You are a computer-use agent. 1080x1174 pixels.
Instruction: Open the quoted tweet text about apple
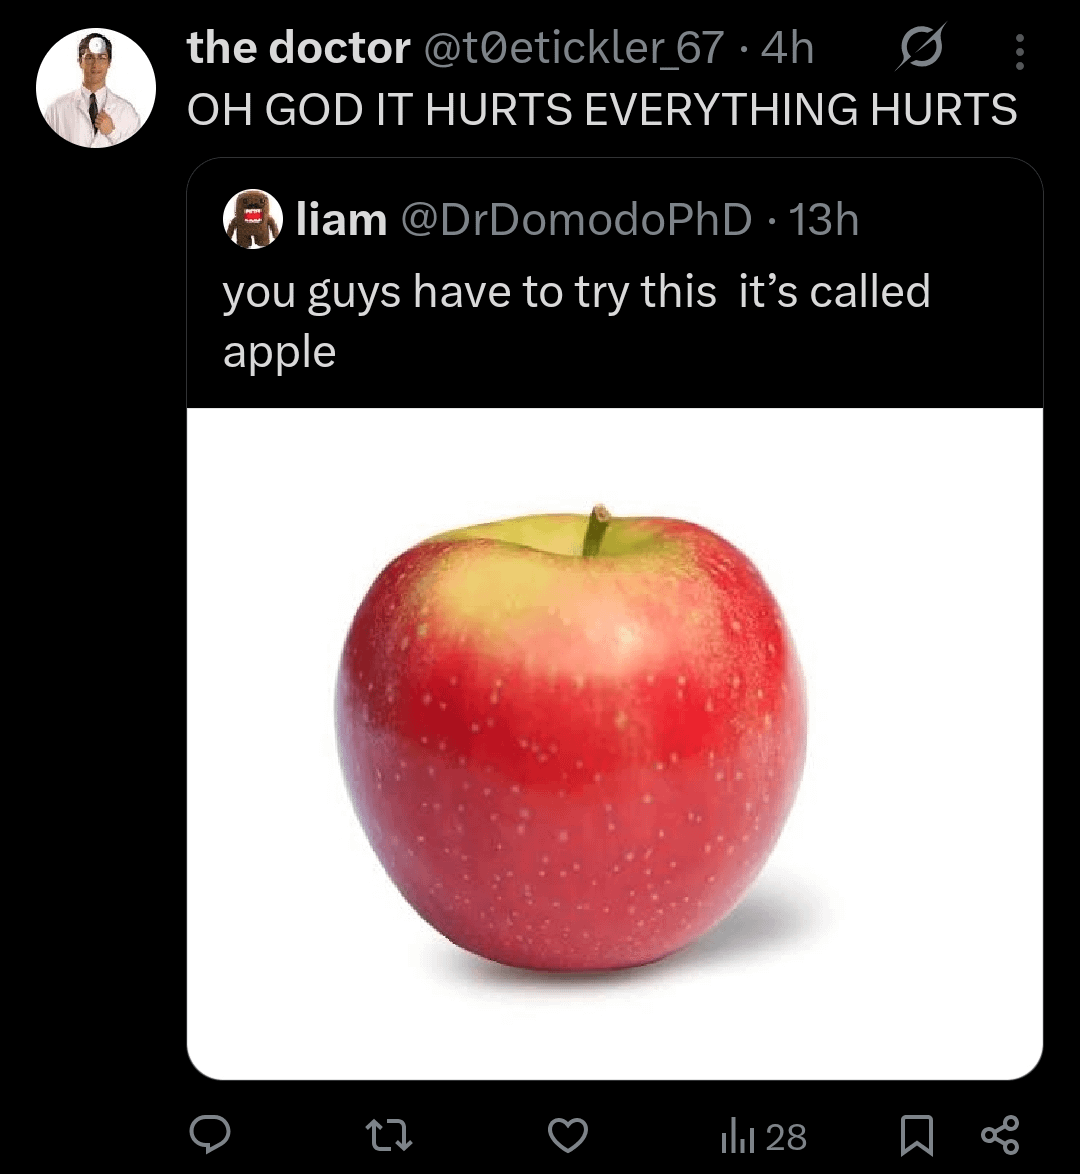576,320
